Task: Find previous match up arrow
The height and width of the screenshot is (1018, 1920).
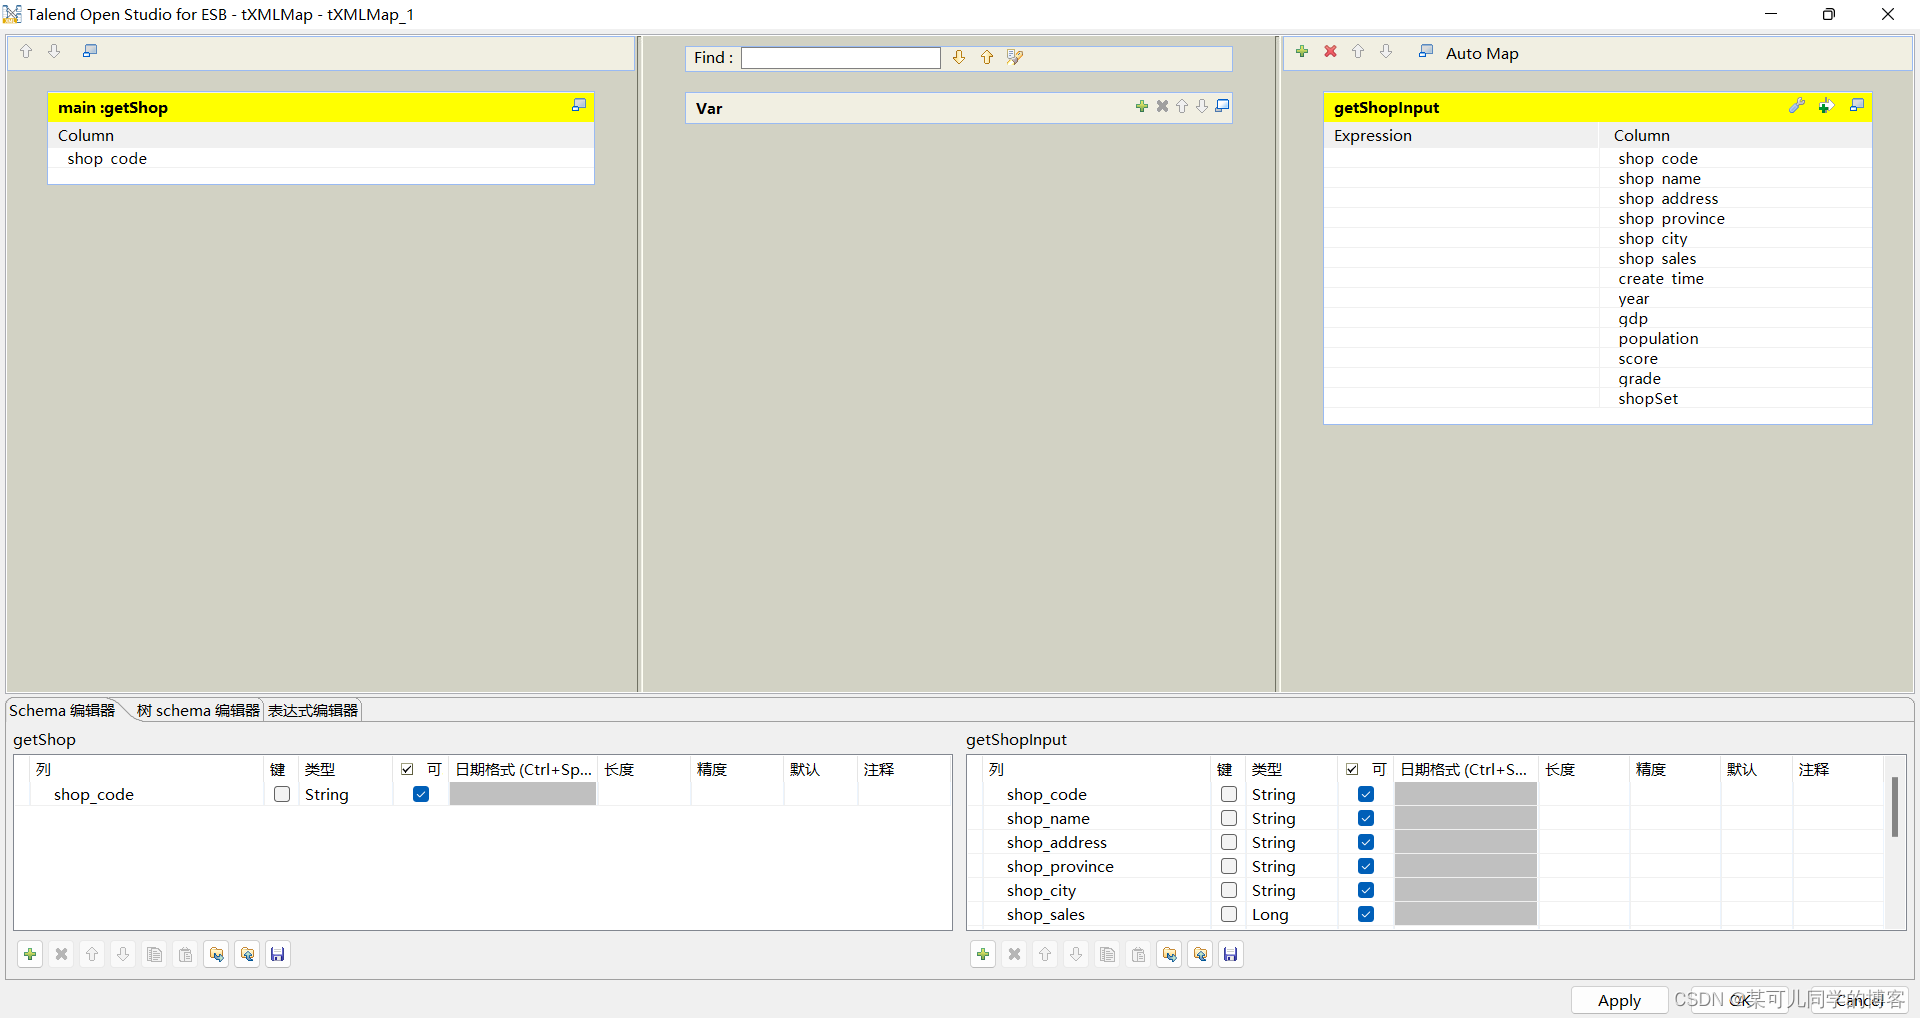Action: coord(987,58)
